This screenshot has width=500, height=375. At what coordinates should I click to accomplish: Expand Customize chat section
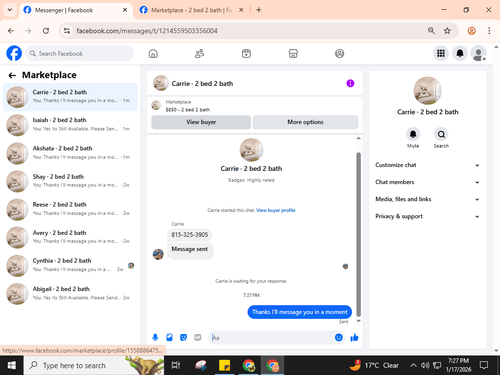[x=427, y=165]
